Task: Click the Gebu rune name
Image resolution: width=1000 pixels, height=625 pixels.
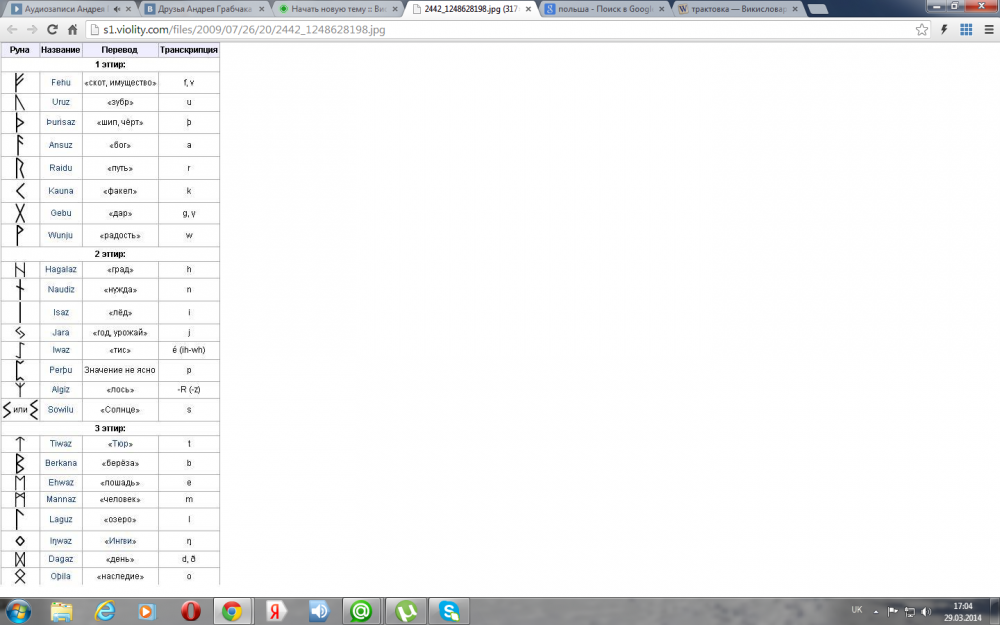Action: point(61,213)
